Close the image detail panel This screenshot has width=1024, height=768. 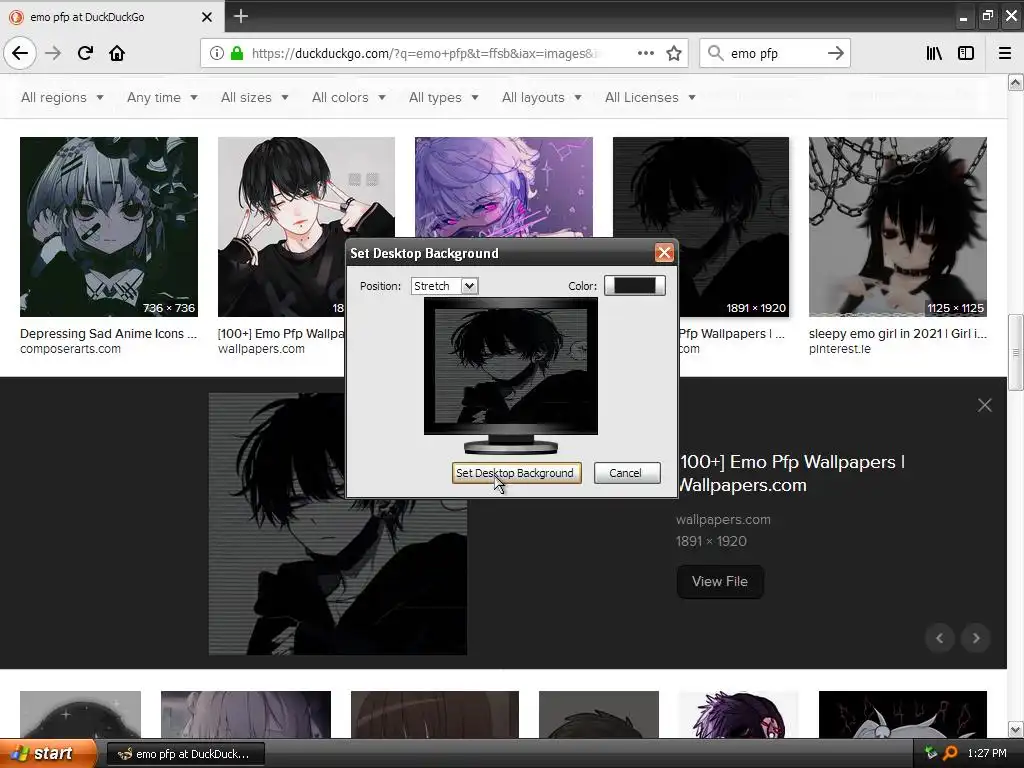pos(984,406)
